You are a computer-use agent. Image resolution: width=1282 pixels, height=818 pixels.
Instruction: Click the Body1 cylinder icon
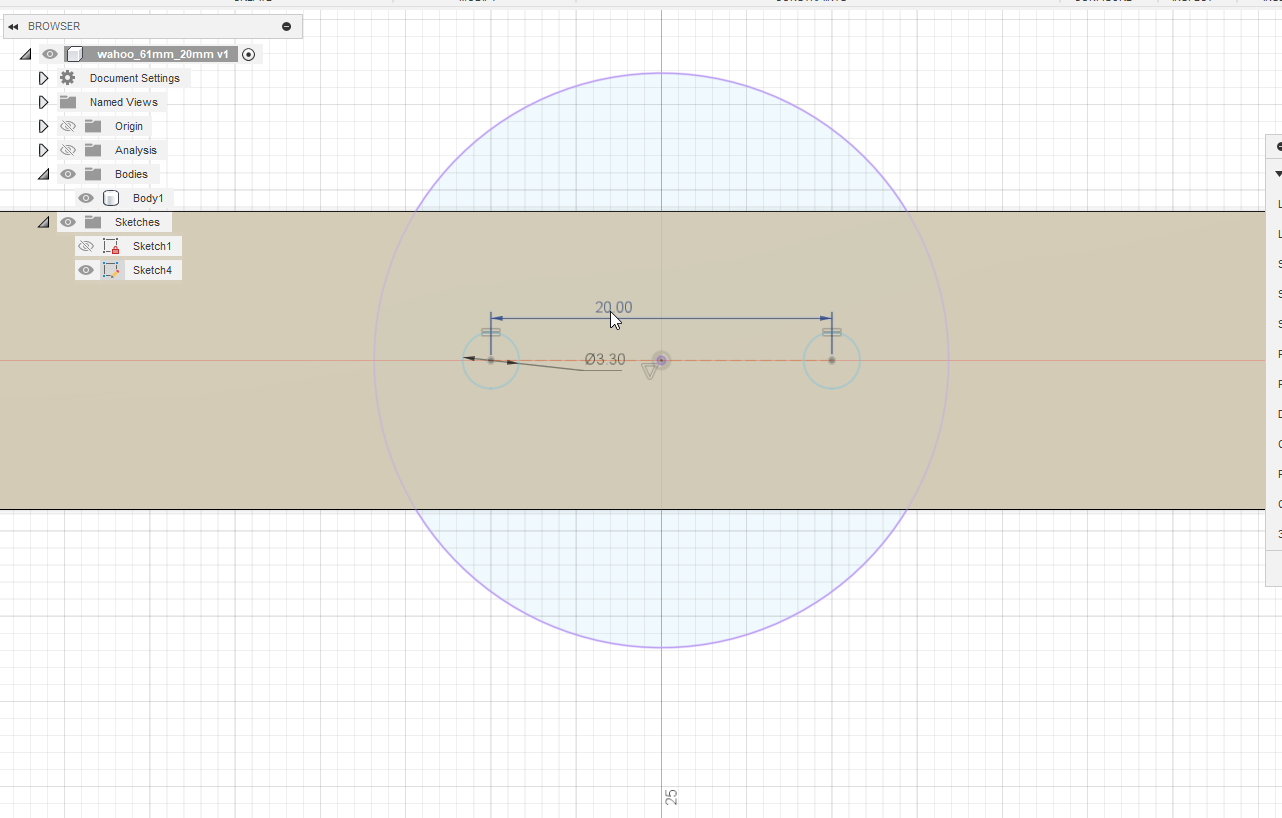click(111, 198)
